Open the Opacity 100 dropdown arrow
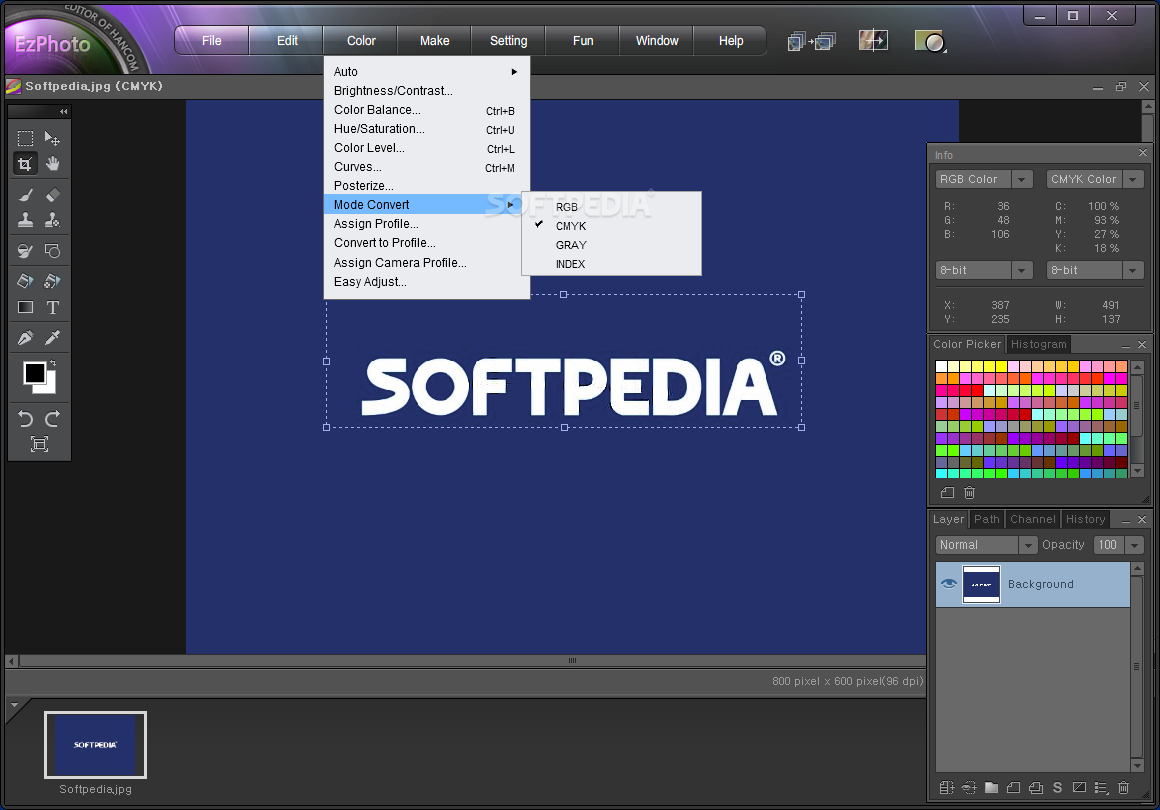This screenshot has width=1160, height=810. [x=1133, y=545]
